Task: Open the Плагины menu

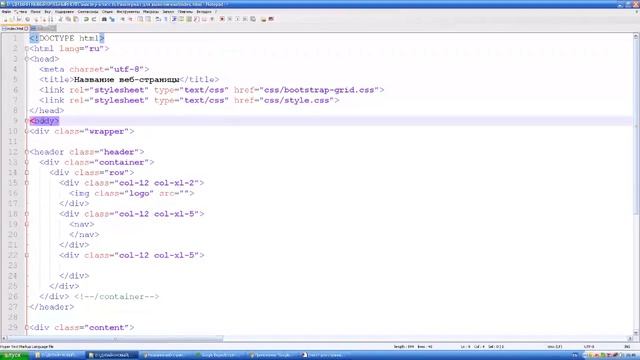Action: pyautogui.click(x=185, y=12)
